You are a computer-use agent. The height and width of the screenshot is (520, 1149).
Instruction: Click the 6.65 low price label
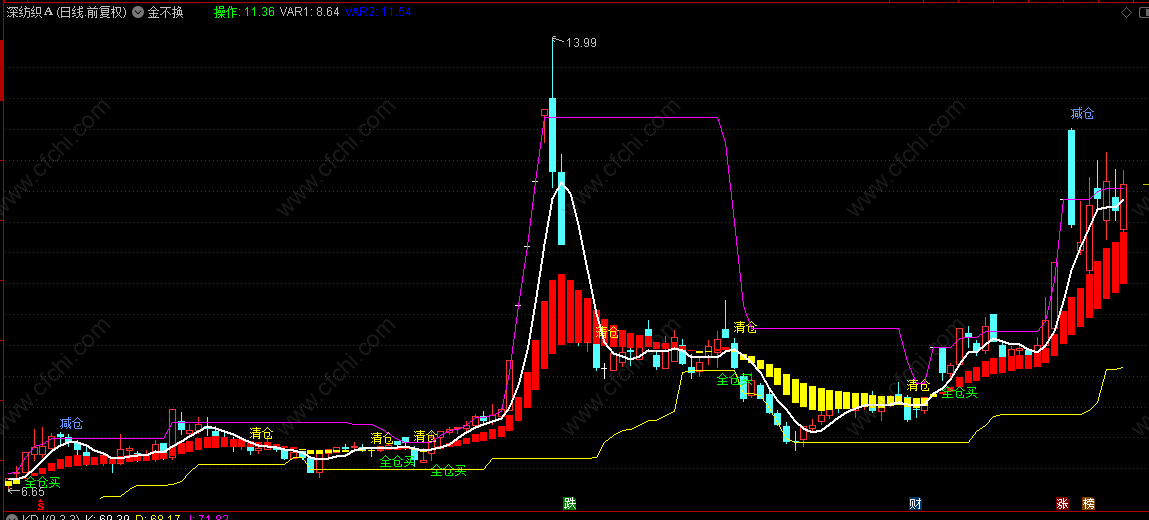32,492
